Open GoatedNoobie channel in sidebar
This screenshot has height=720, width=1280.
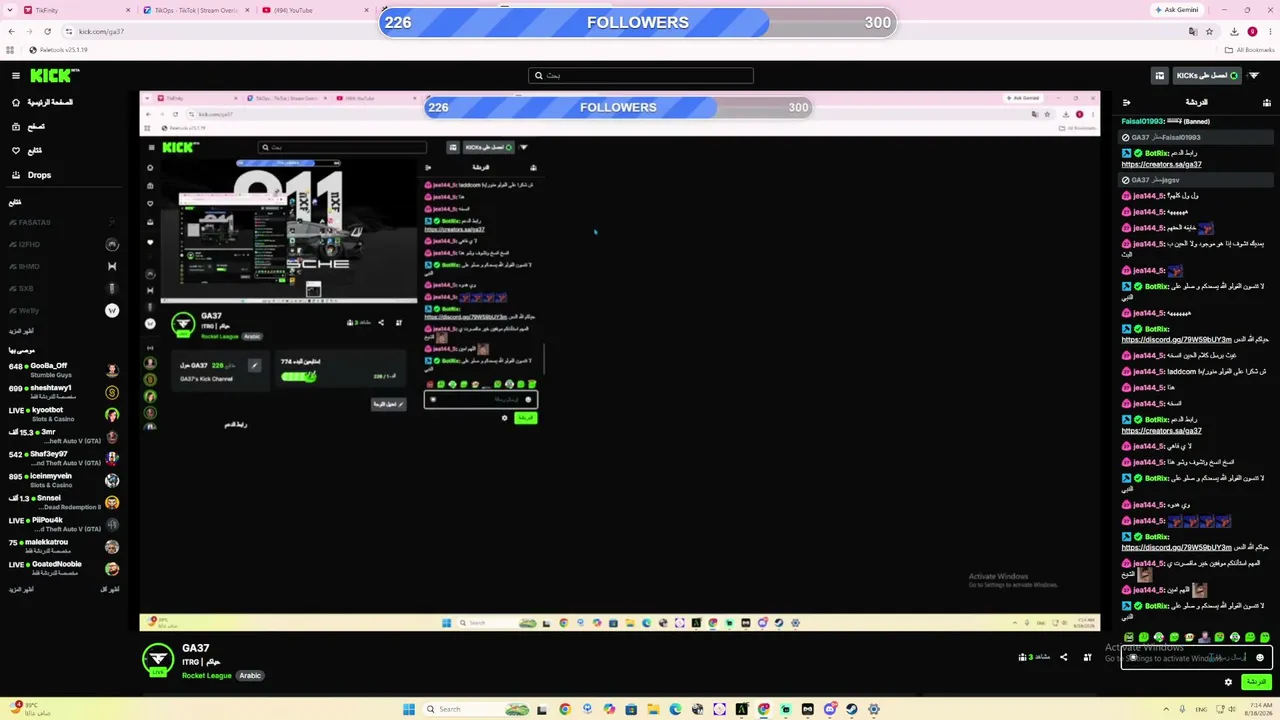point(64,568)
